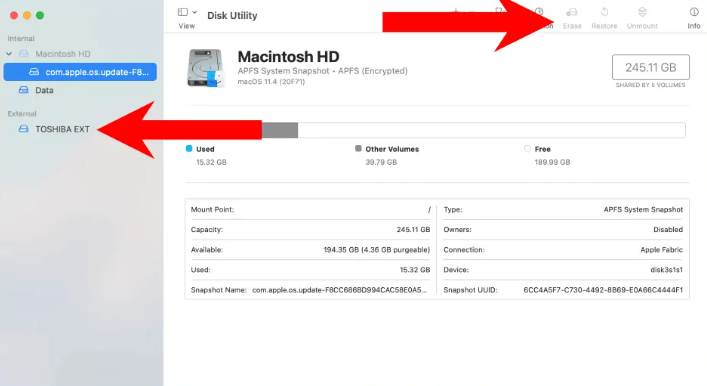The width and height of the screenshot is (707, 386).
Task: Collapse the Macintosh HD disclosure chevron
Action: (x=9, y=54)
